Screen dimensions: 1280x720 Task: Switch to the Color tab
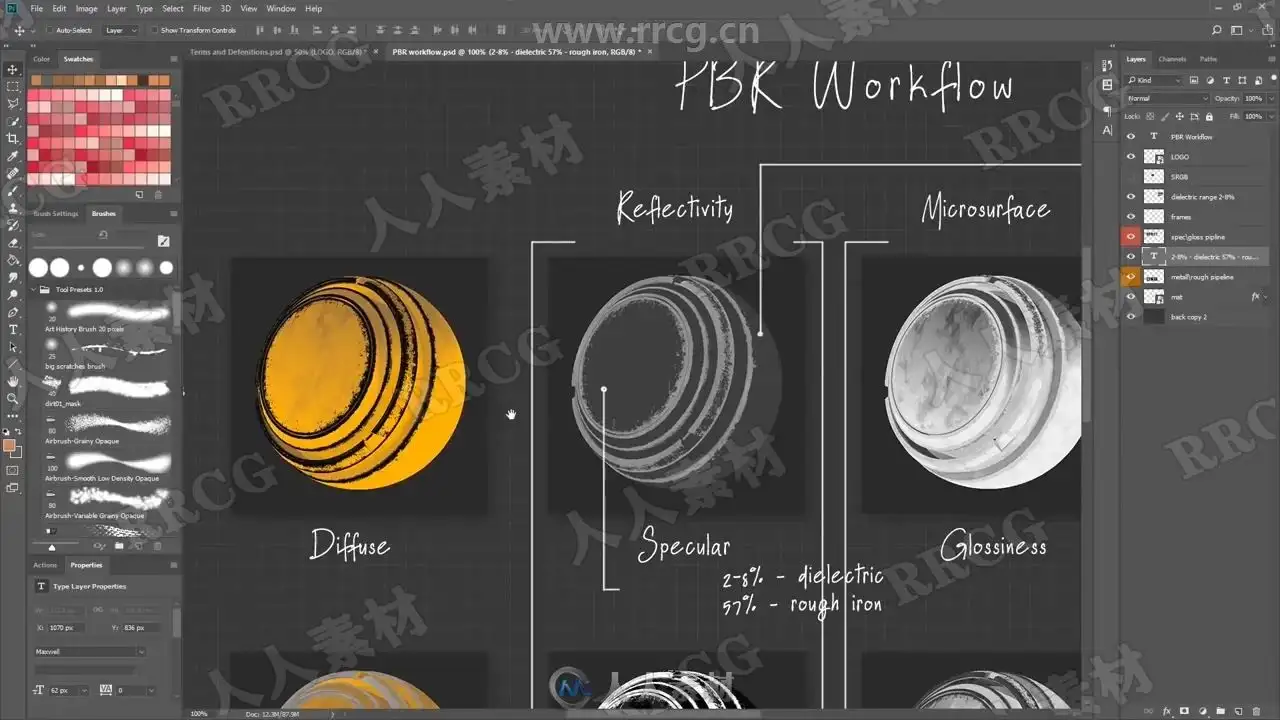[x=42, y=59]
